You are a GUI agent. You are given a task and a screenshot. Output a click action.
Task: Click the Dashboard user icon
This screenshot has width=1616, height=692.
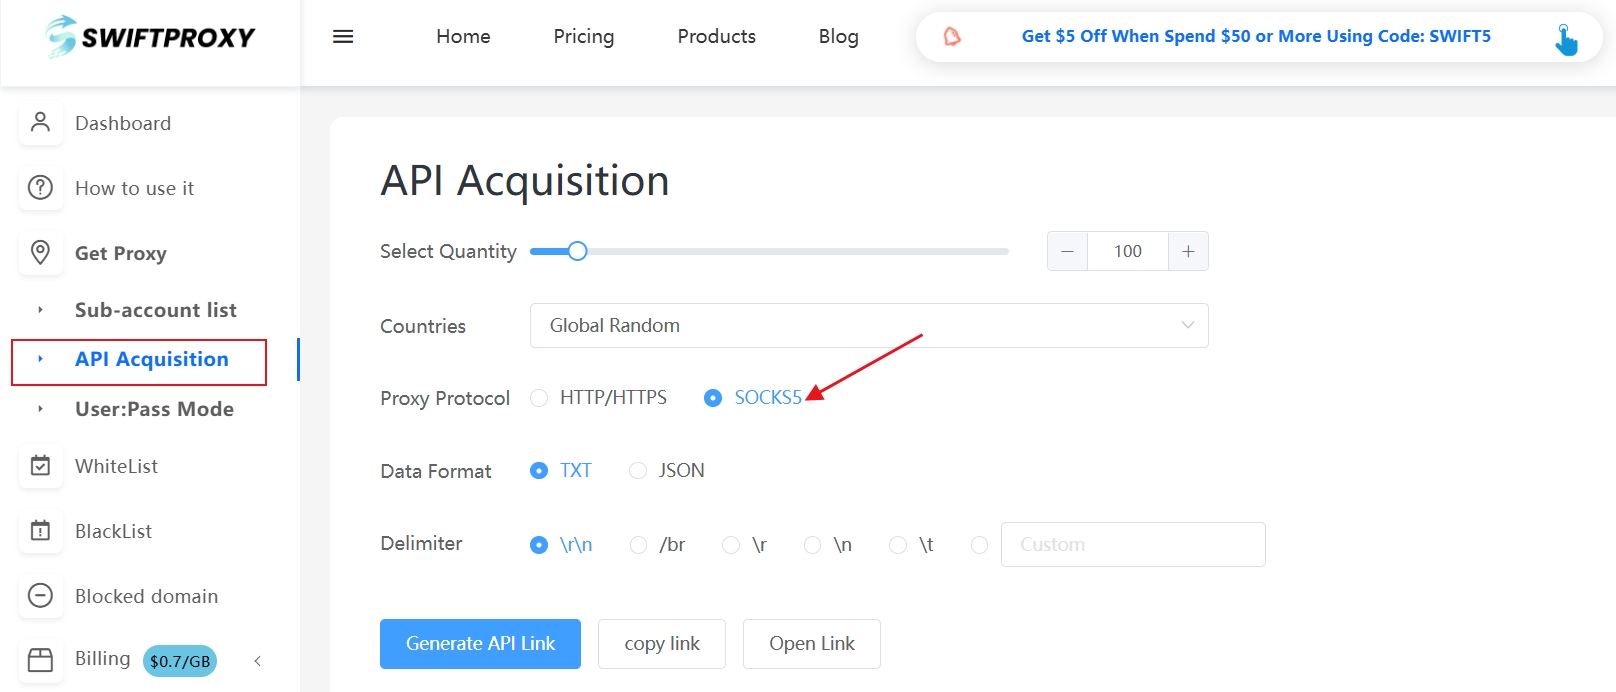point(40,123)
